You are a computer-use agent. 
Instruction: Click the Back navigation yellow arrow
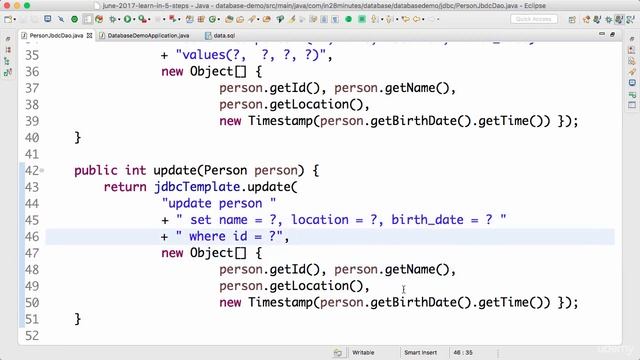click(416, 19)
